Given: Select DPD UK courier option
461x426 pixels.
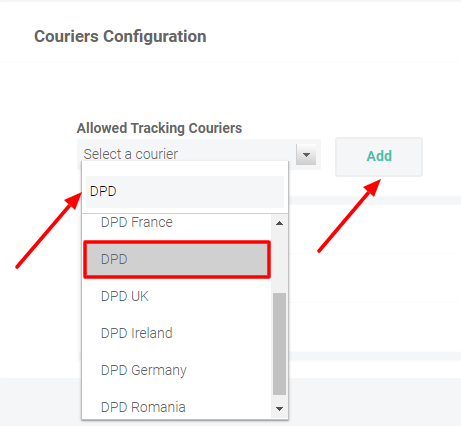Looking at the screenshot, I should [177, 296].
